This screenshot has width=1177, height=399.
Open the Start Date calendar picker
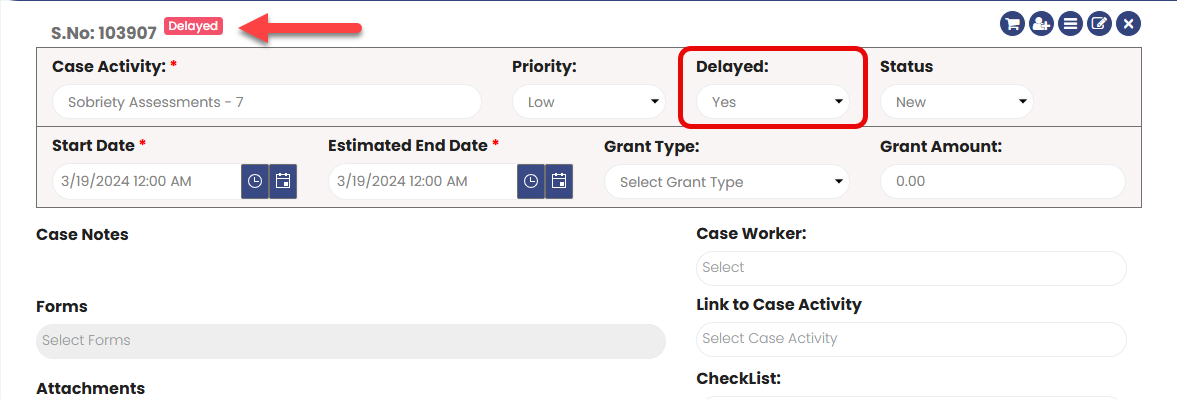pyautogui.click(x=283, y=182)
